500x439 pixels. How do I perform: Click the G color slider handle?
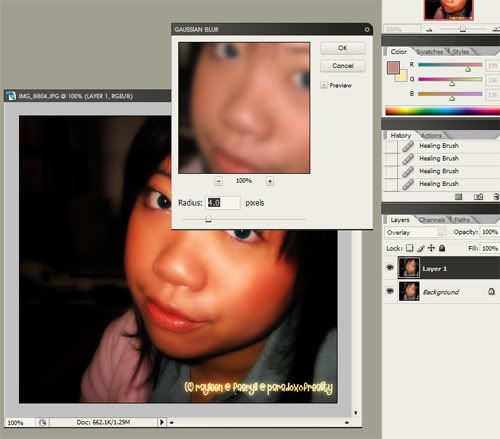pyautogui.click(x=452, y=84)
